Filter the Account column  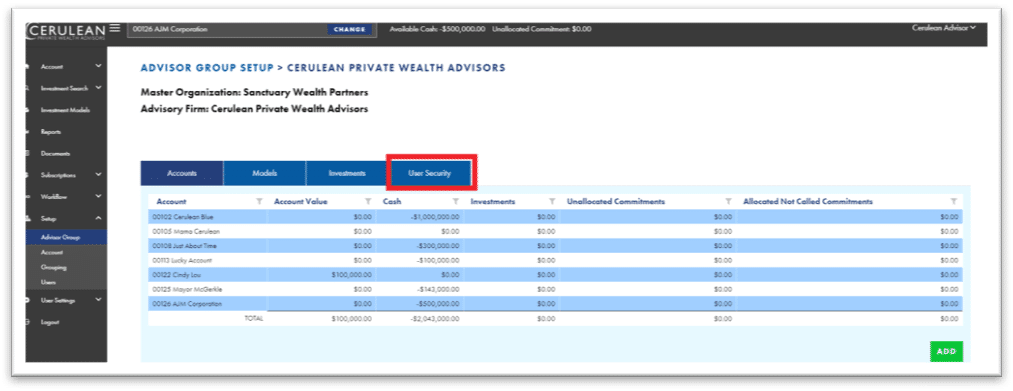click(x=259, y=202)
